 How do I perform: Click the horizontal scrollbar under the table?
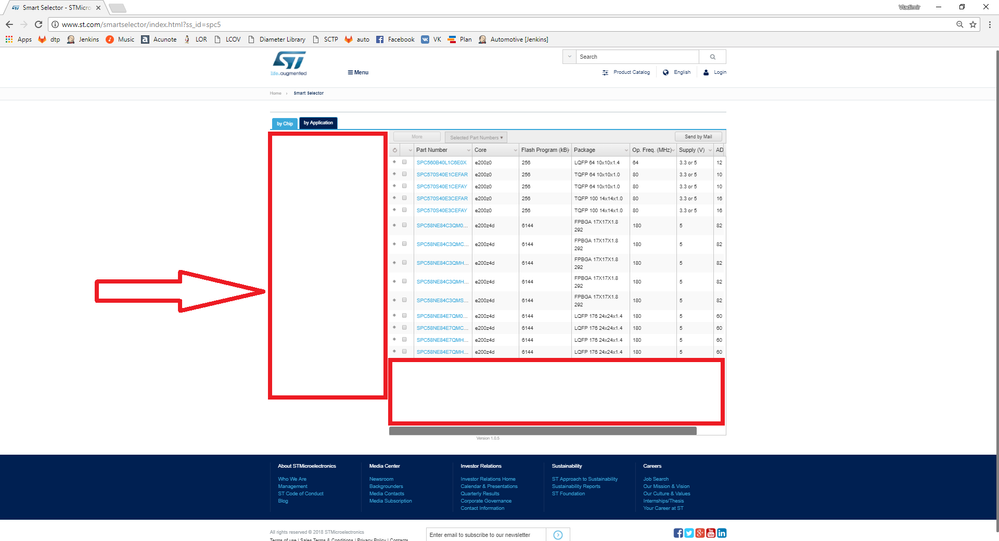pyautogui.click(x=543, y=431)
